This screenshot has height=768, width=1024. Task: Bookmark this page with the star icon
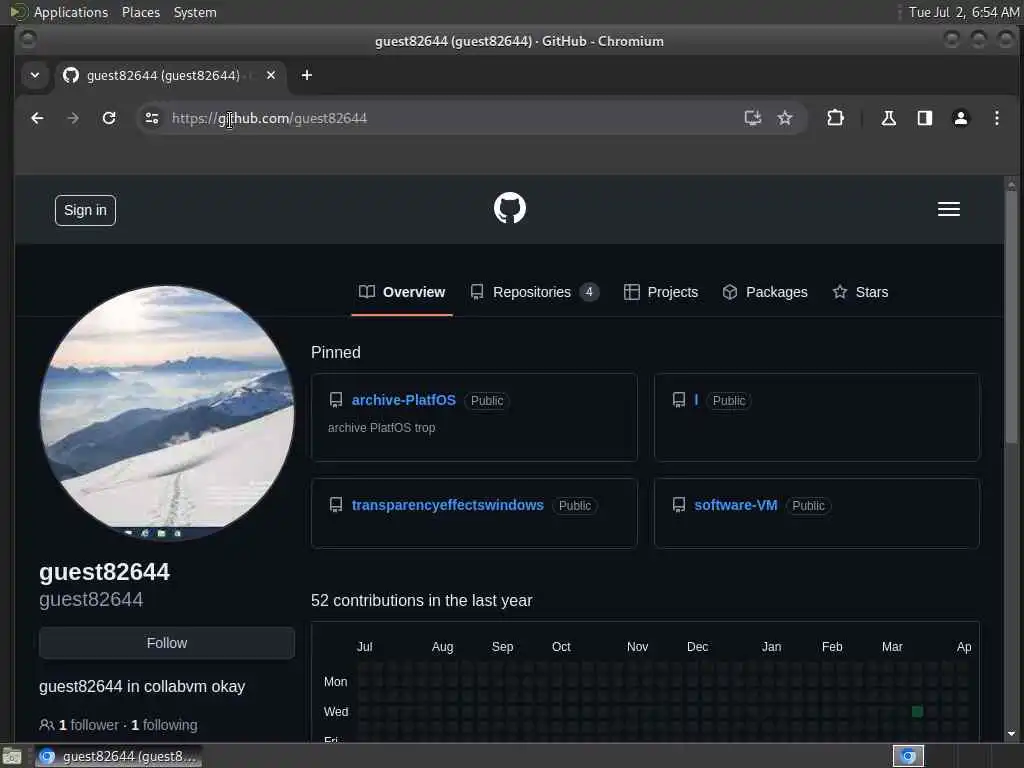(785, 118)
